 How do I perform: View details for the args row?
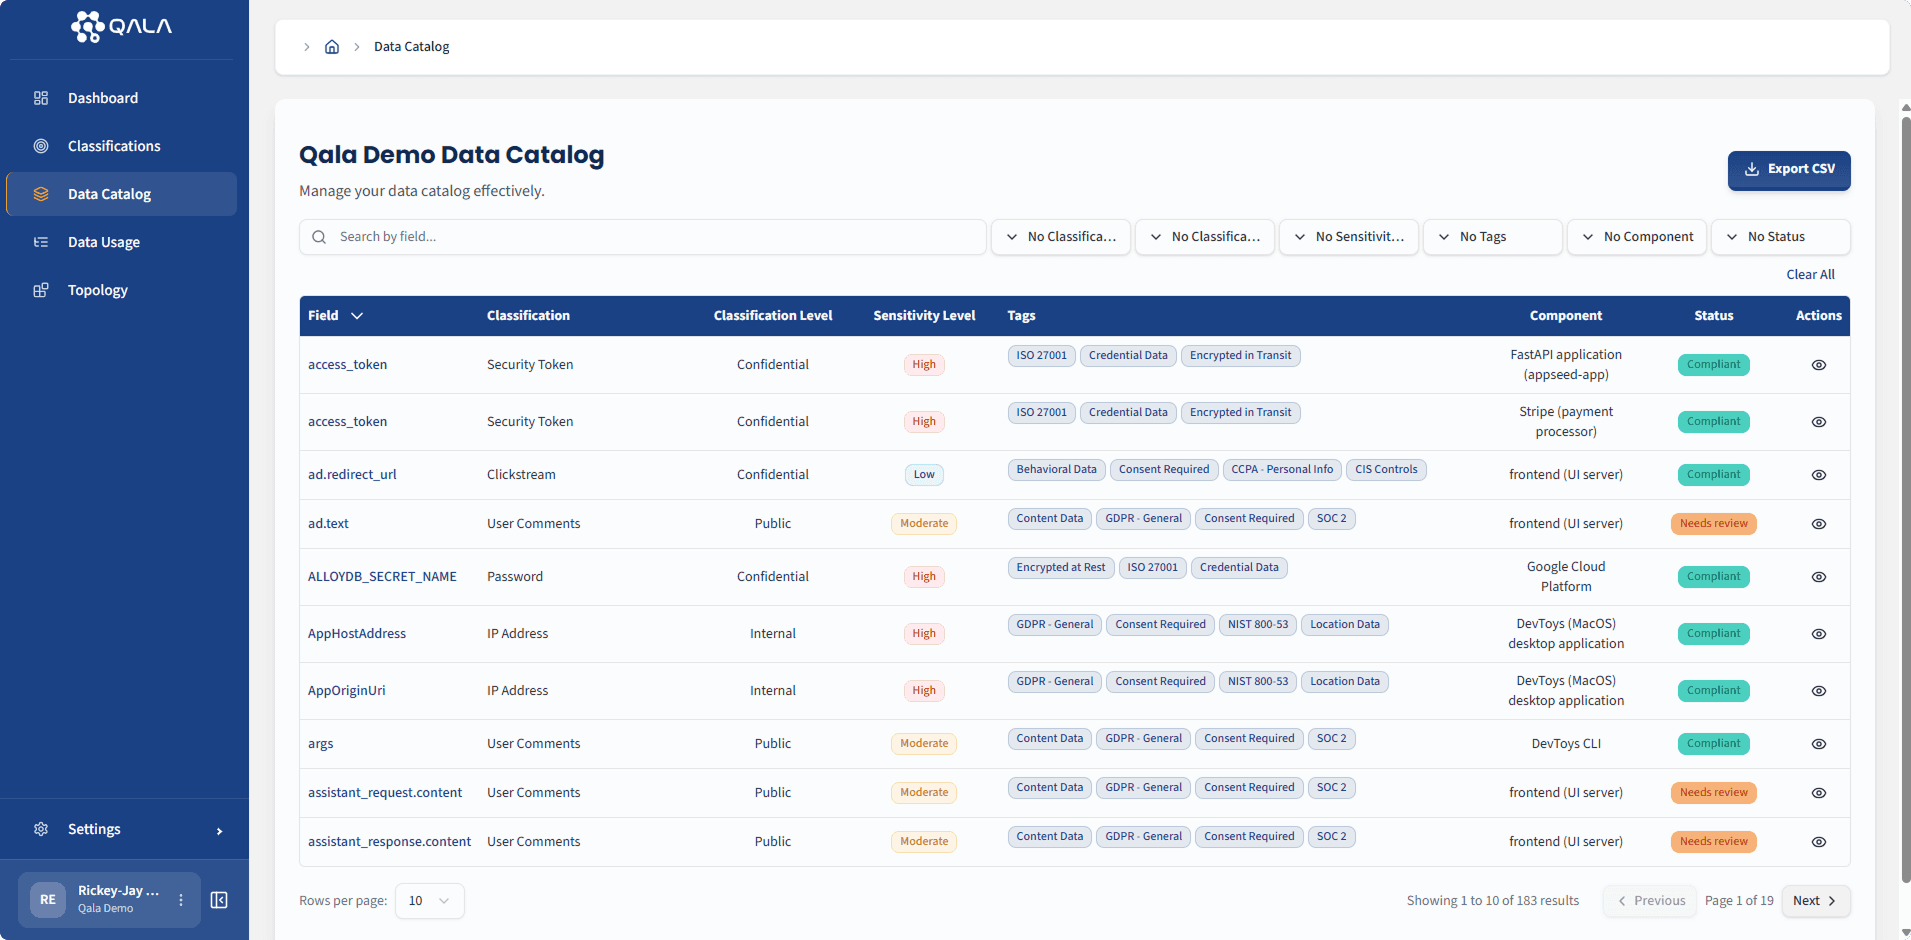click(x=1818, y=743)
